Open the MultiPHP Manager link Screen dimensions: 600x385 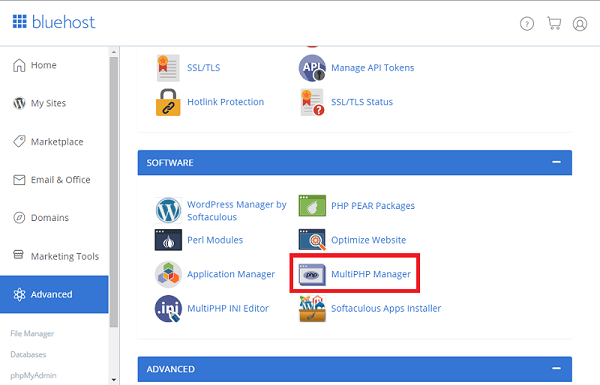[371, 274]
